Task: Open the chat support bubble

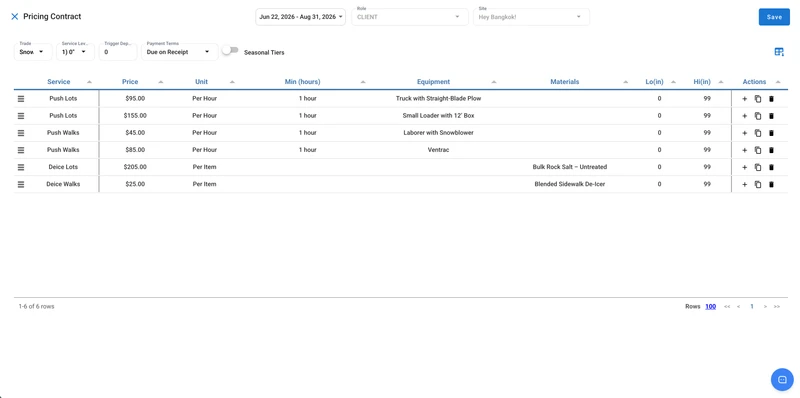Action: click(782, 379)
